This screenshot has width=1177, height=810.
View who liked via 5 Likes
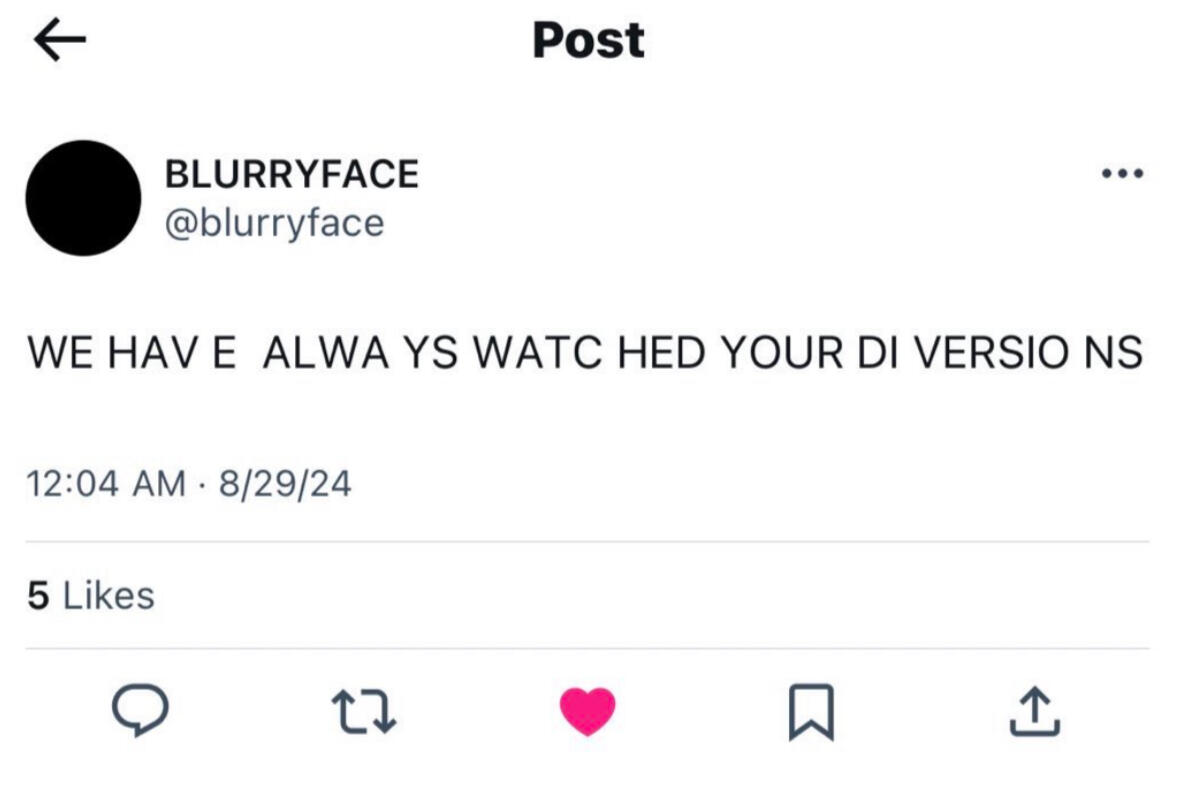click(91, 596)
